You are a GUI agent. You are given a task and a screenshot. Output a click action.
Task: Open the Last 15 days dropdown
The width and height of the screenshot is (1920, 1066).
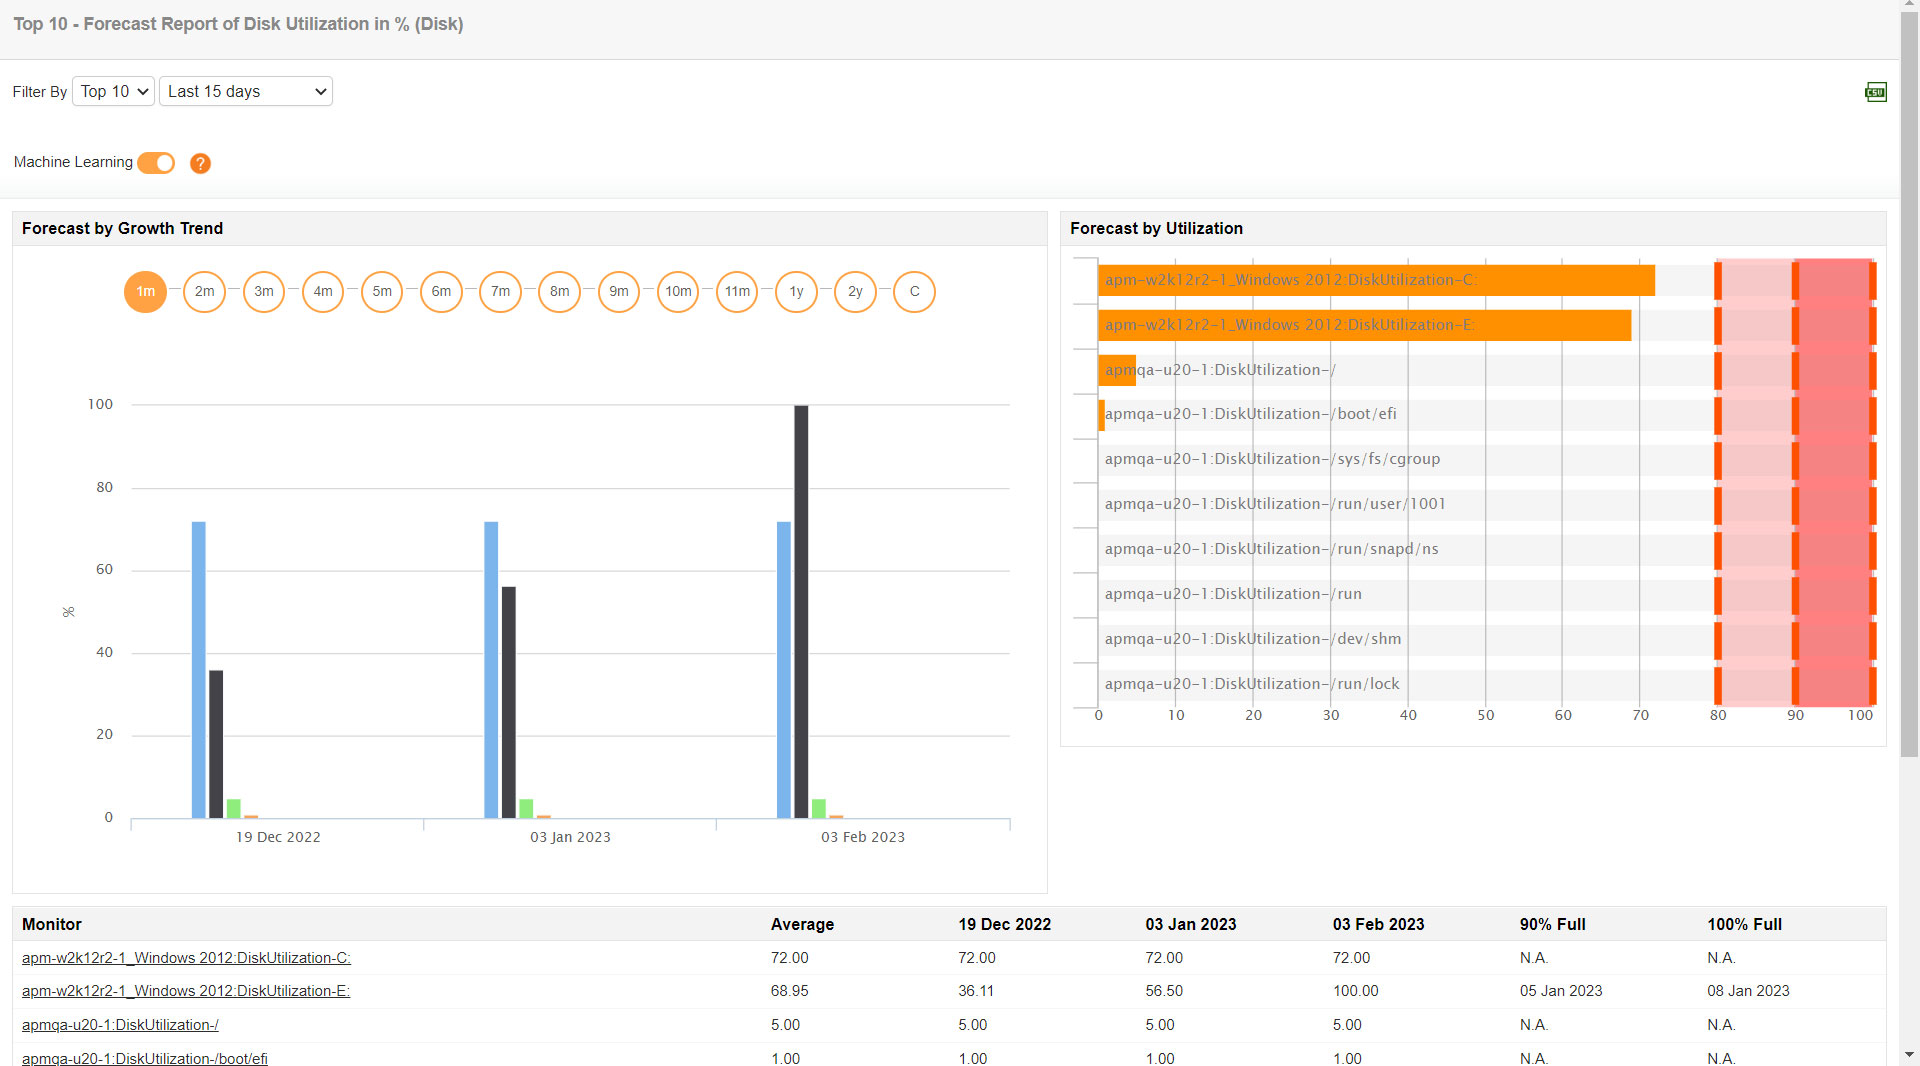[245, 91]
